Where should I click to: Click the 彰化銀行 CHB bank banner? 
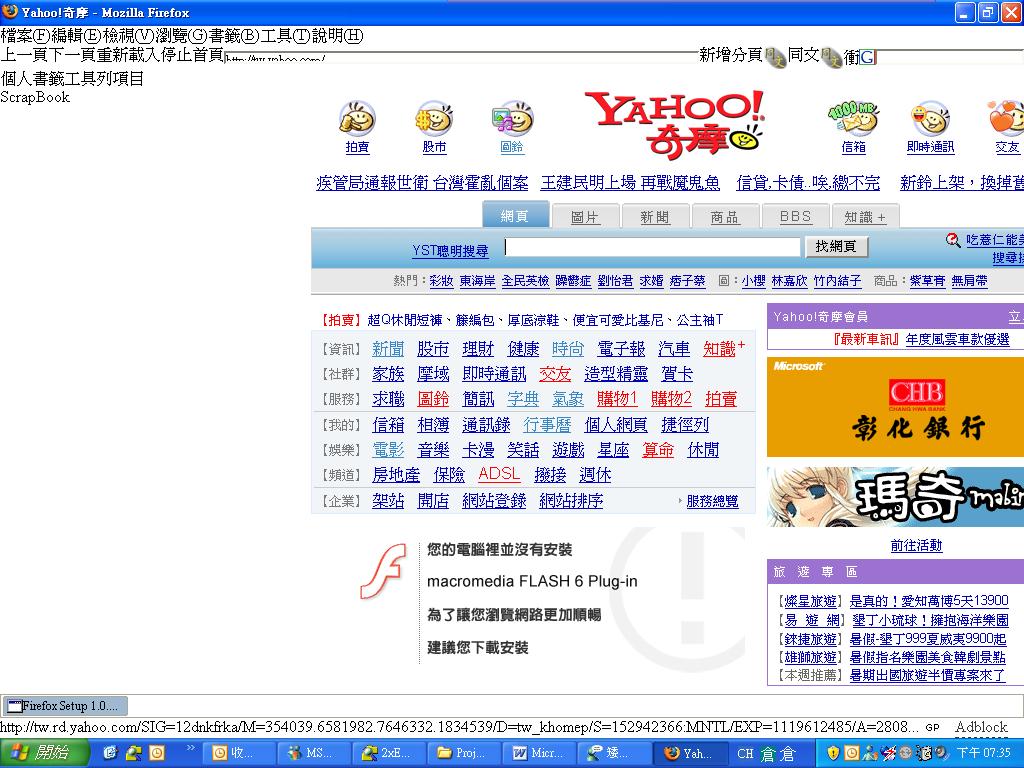pos(895,407)
